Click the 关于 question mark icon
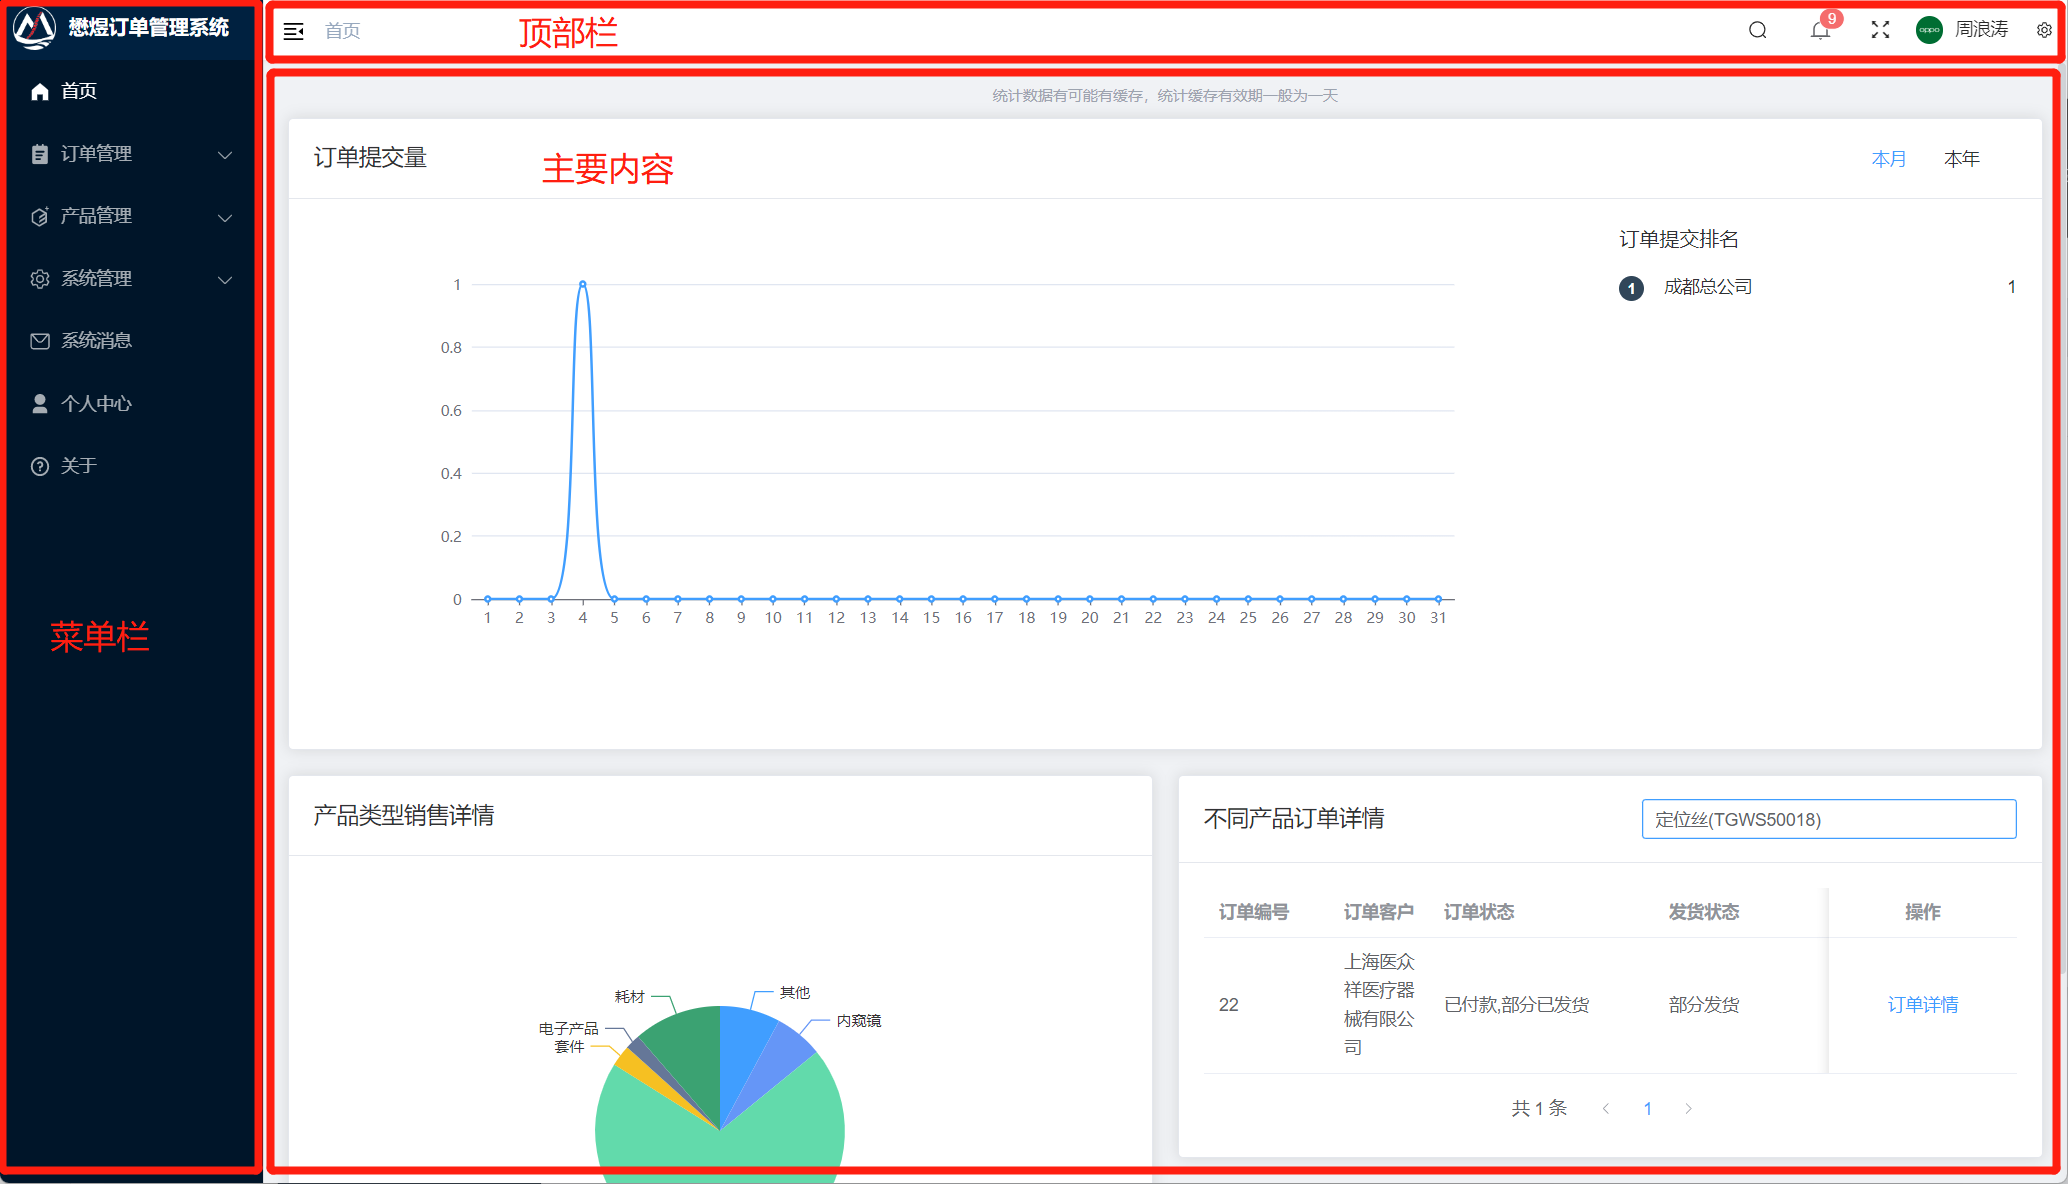This screenshot has width=2068, height=1184. [40, 466]
